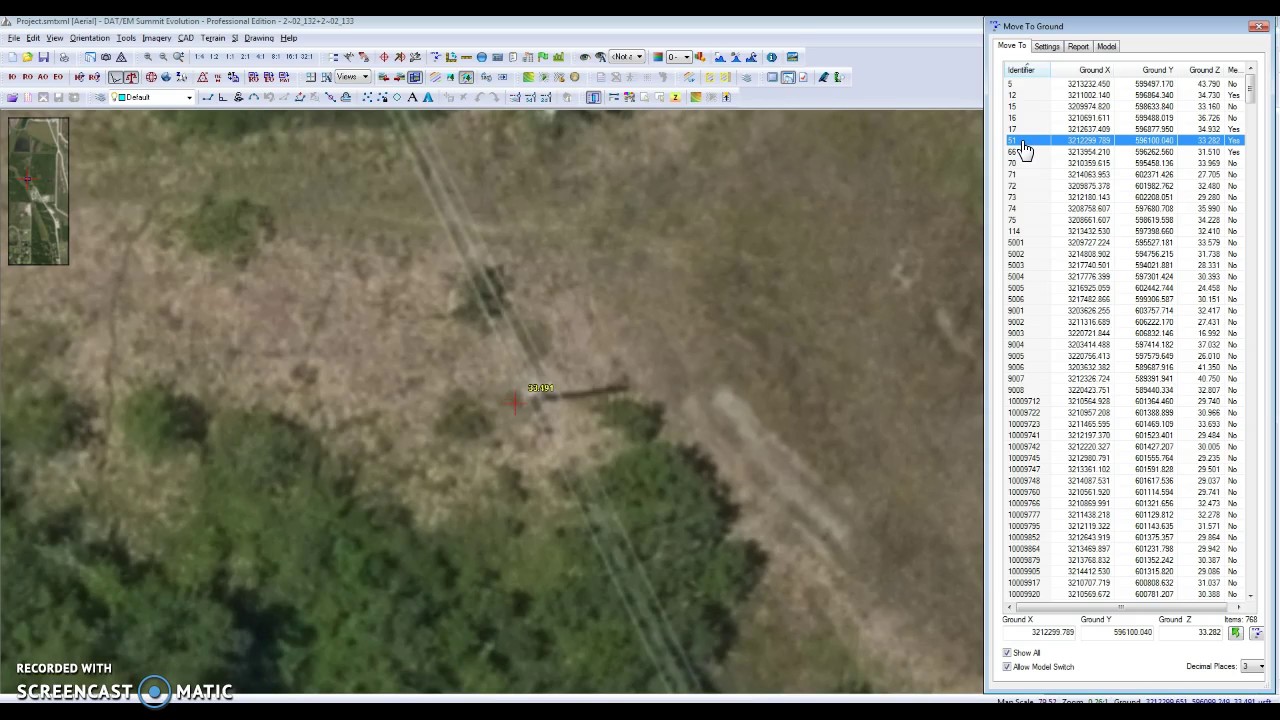Image resolution: width=1280 pixels, height=720 pixels.
Task: Switch to the Settings tab
Action: (1047, 46)
